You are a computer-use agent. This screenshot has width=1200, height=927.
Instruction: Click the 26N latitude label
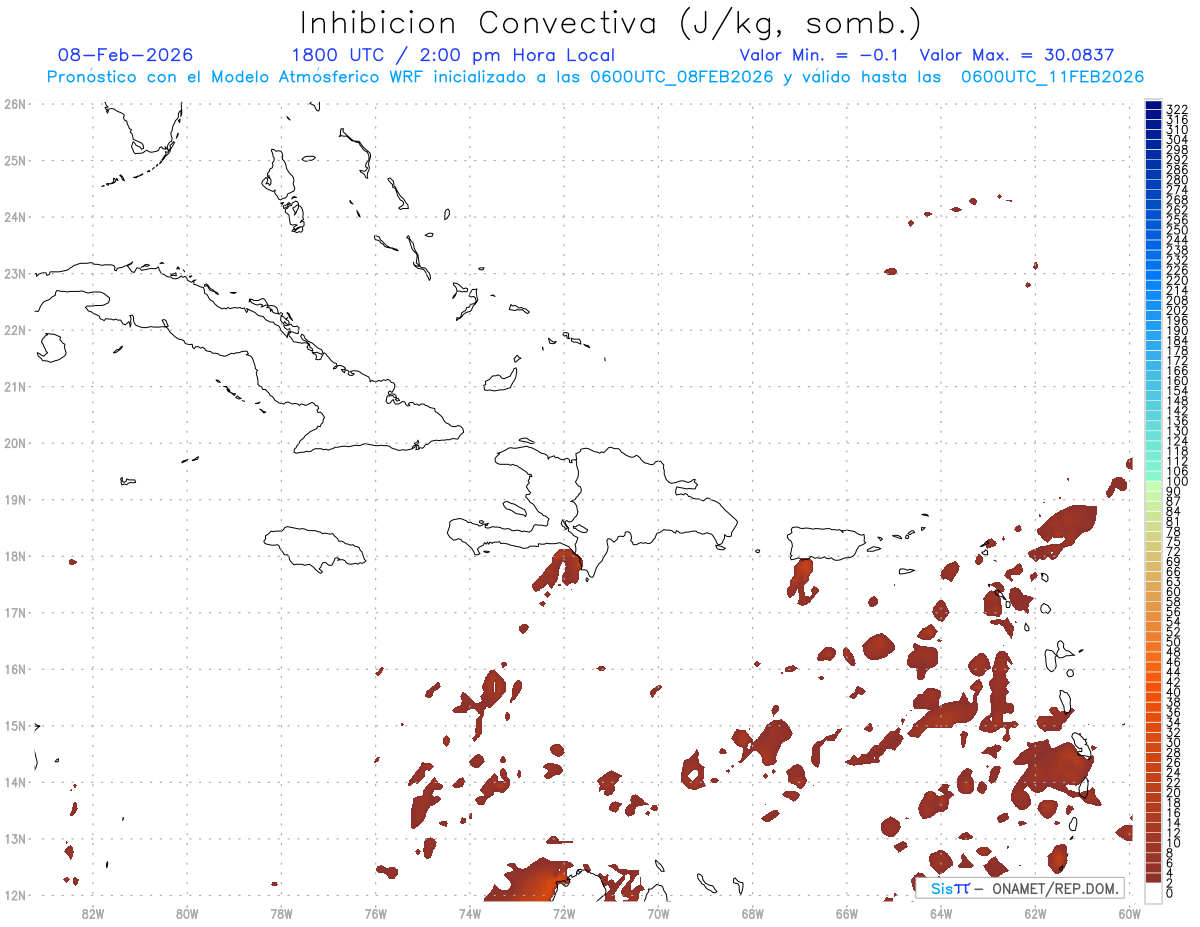15,104
